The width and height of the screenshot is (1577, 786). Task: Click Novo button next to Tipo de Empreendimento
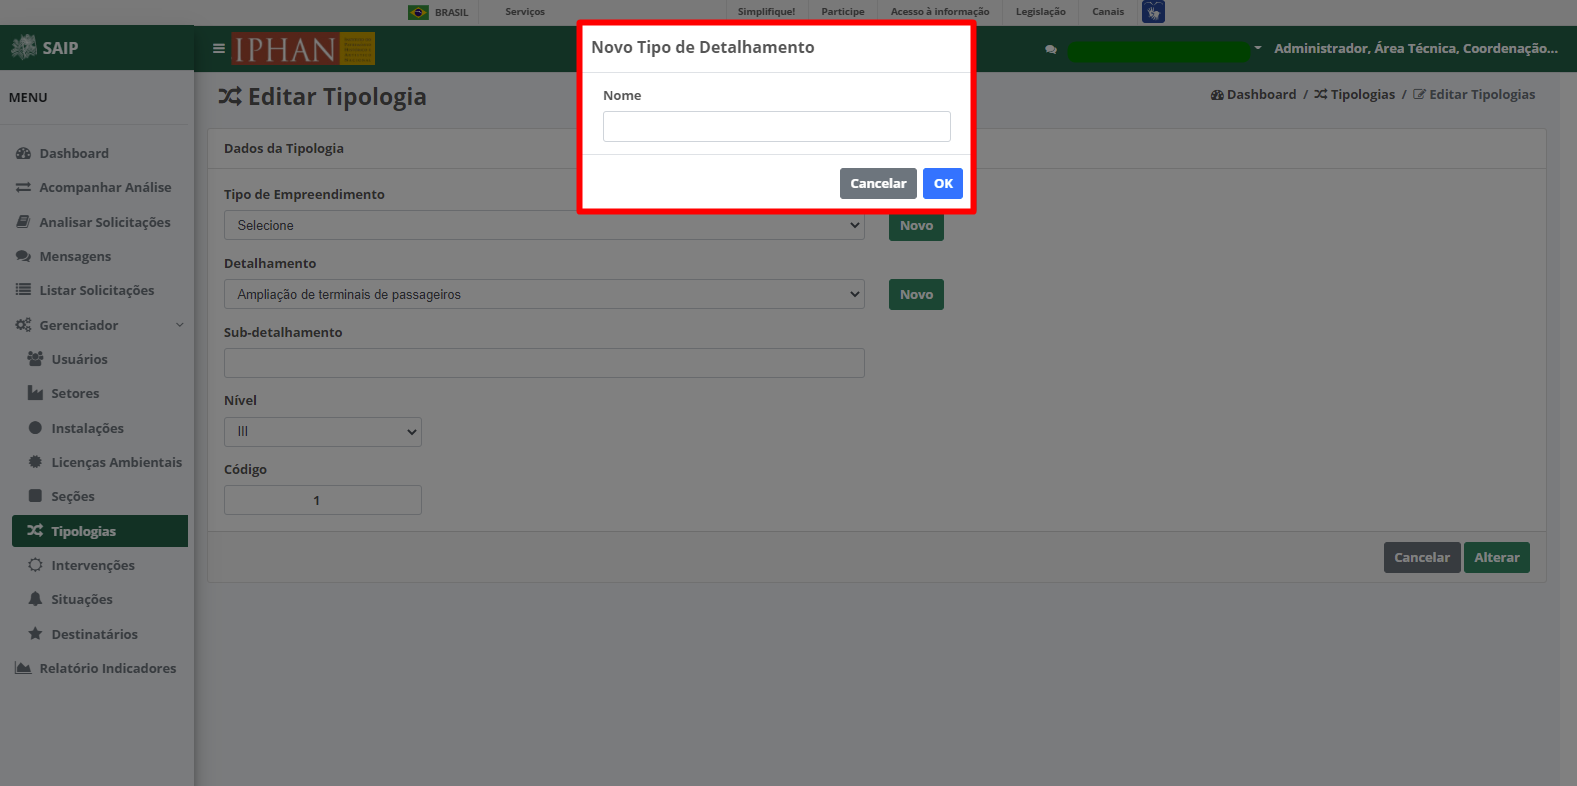pos(916,226)
